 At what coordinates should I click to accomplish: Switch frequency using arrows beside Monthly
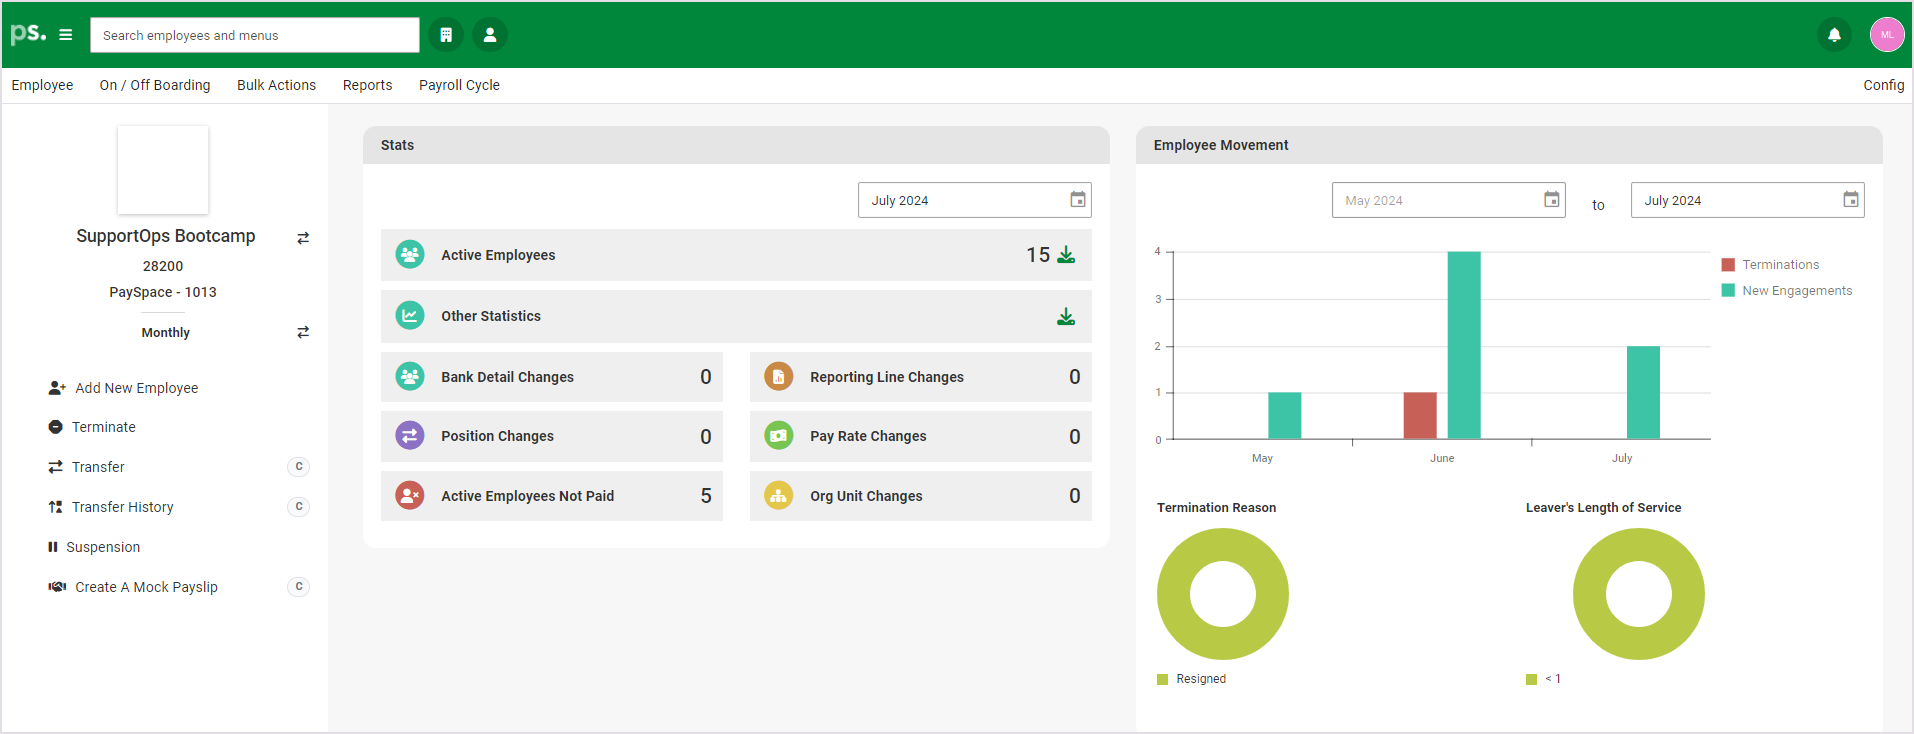coord(303,332)
